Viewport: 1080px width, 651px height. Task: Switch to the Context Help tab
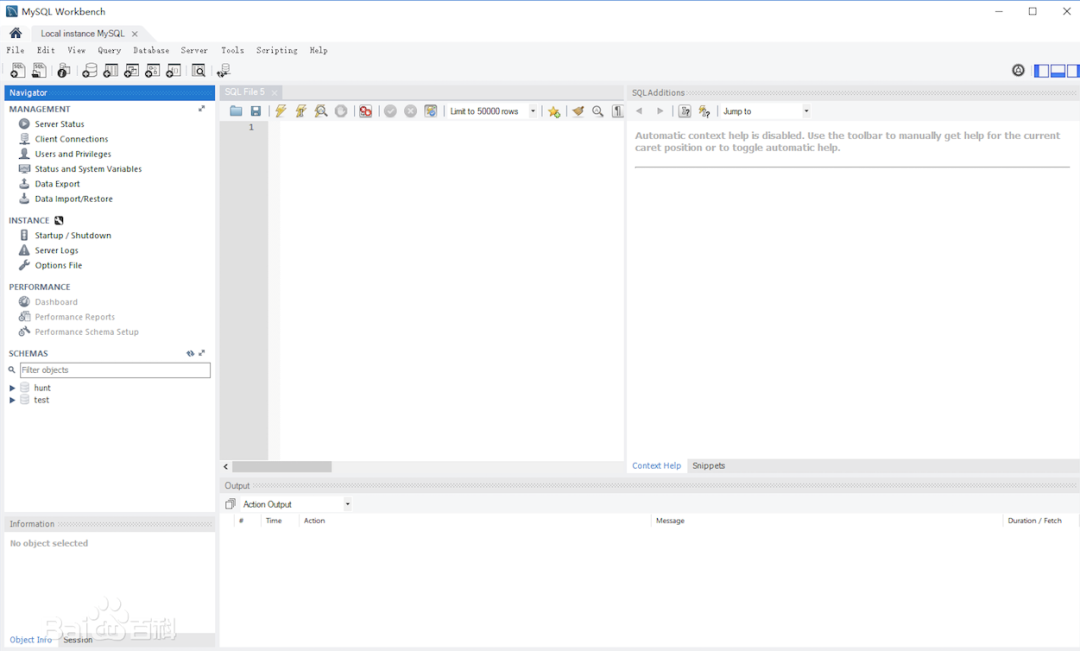click(656, 466)
